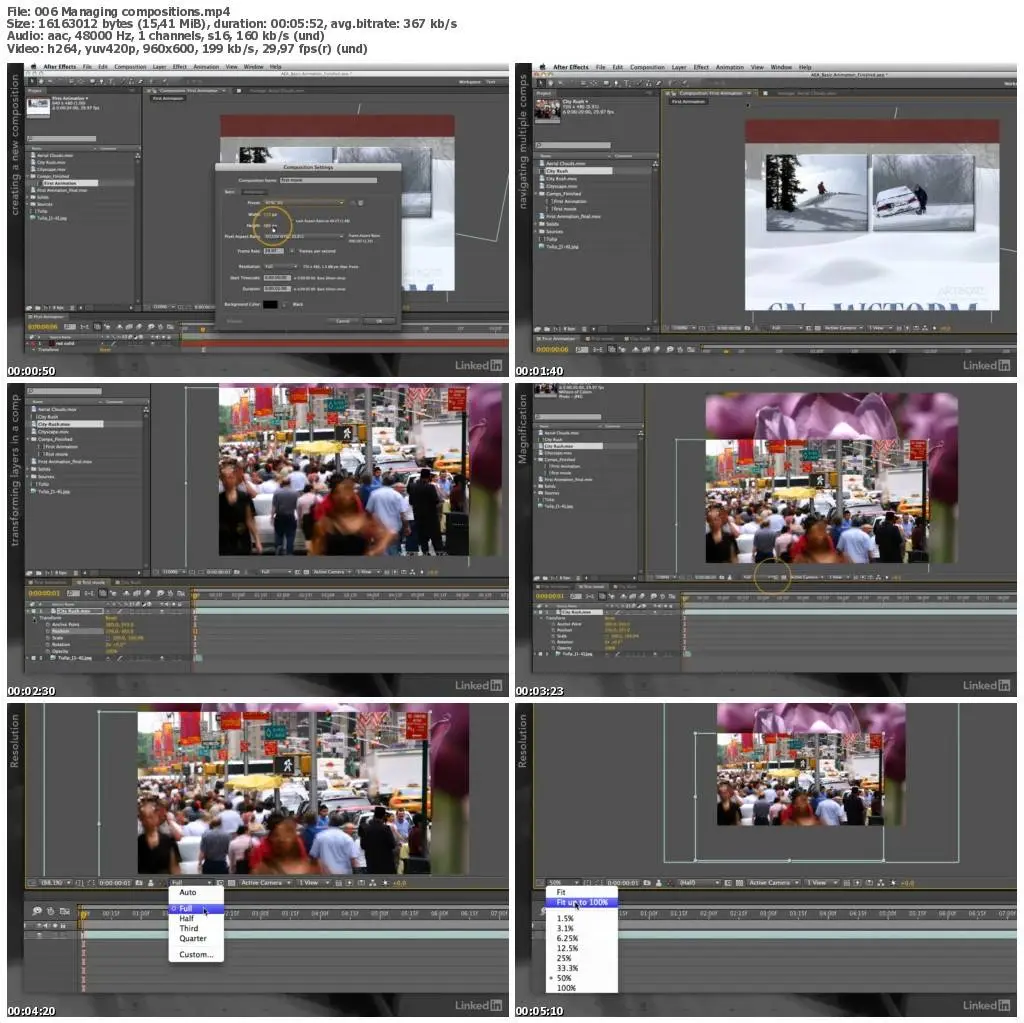
Task: In the 00:04:20 frame, open the magnification percentage dropdown
Action: click(x=56, y=883)
